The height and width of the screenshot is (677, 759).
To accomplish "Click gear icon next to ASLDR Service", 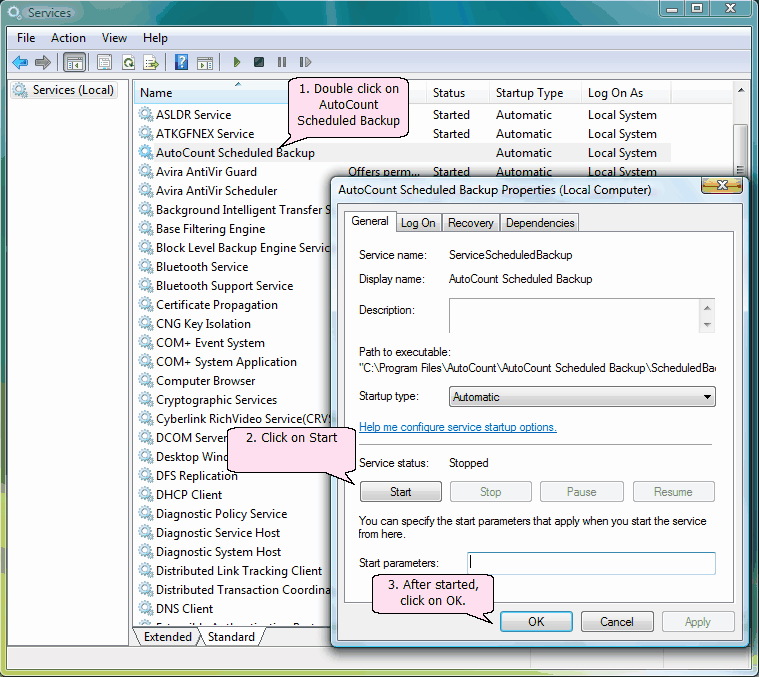I will [145, 114].
